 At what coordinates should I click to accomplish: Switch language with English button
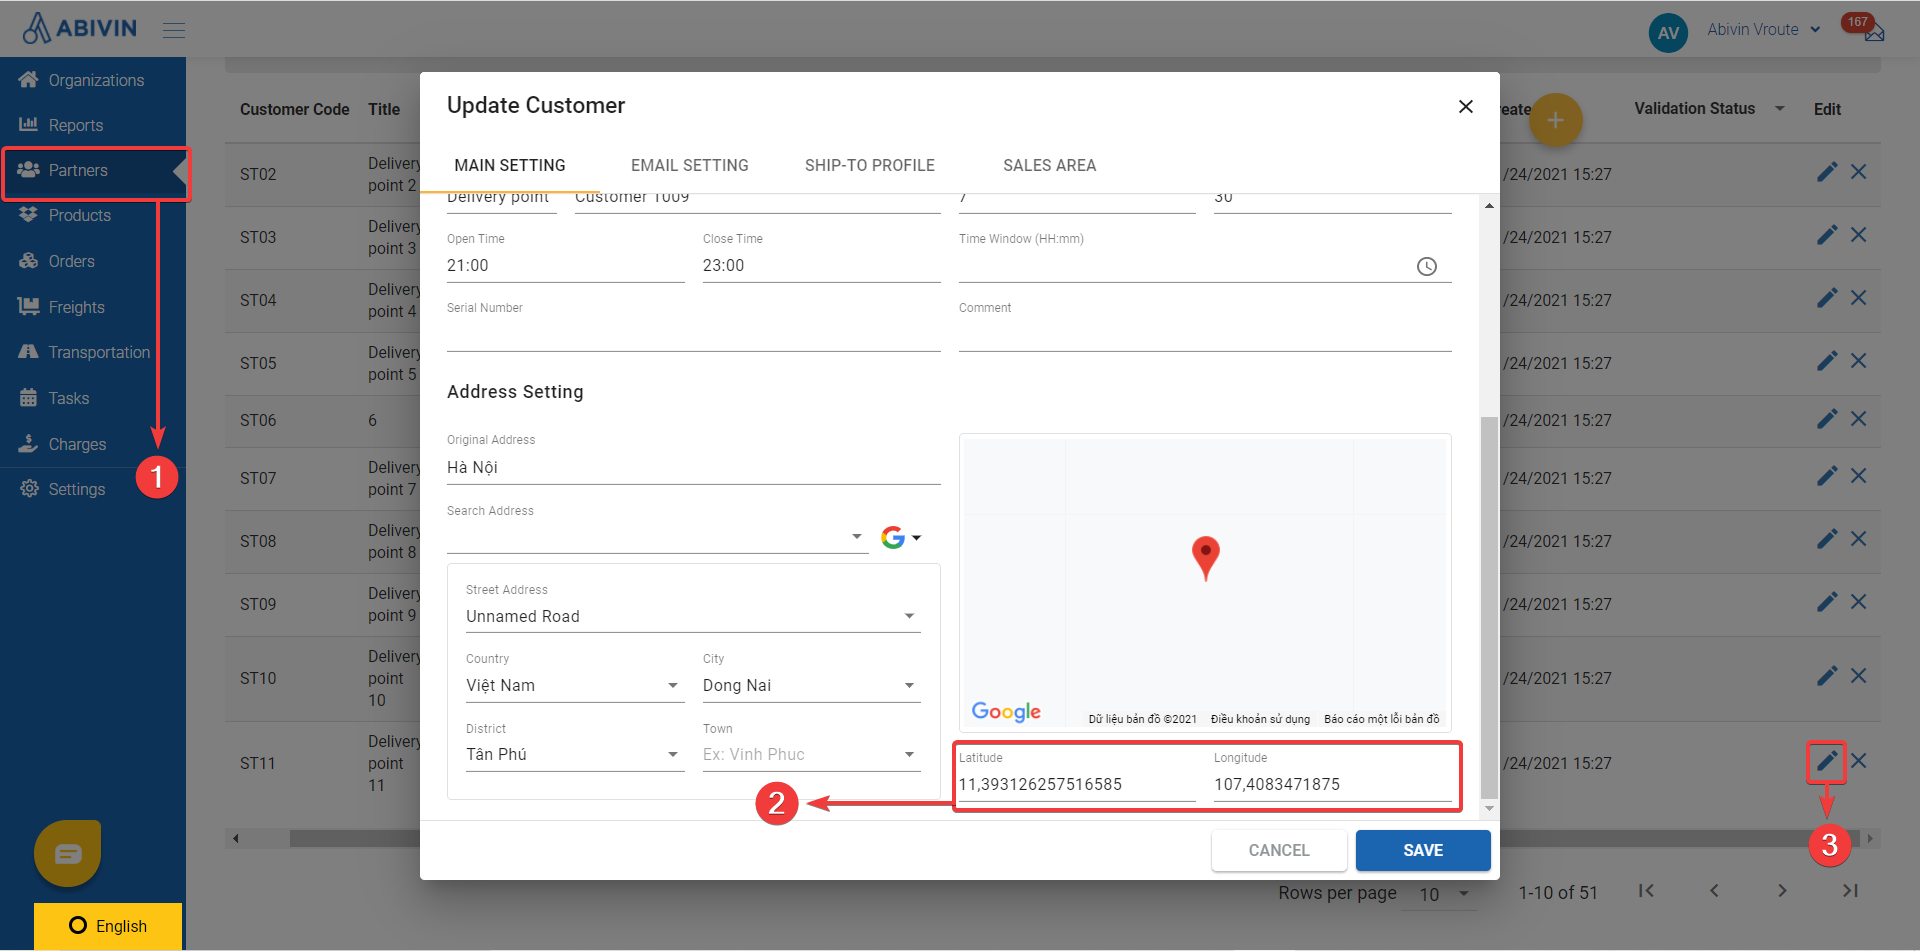point(108,926)
